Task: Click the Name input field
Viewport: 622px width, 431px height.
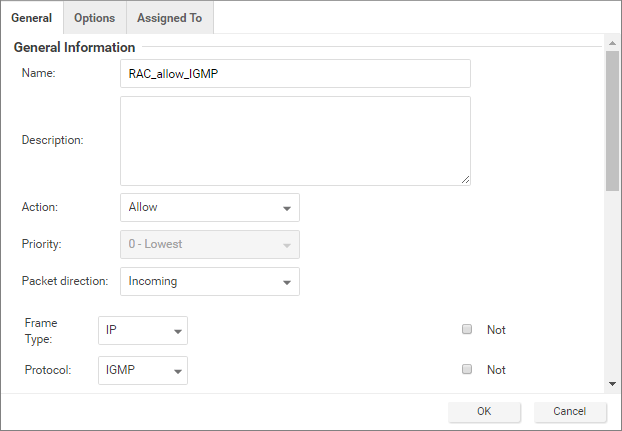Action: [x=294, y=74]
